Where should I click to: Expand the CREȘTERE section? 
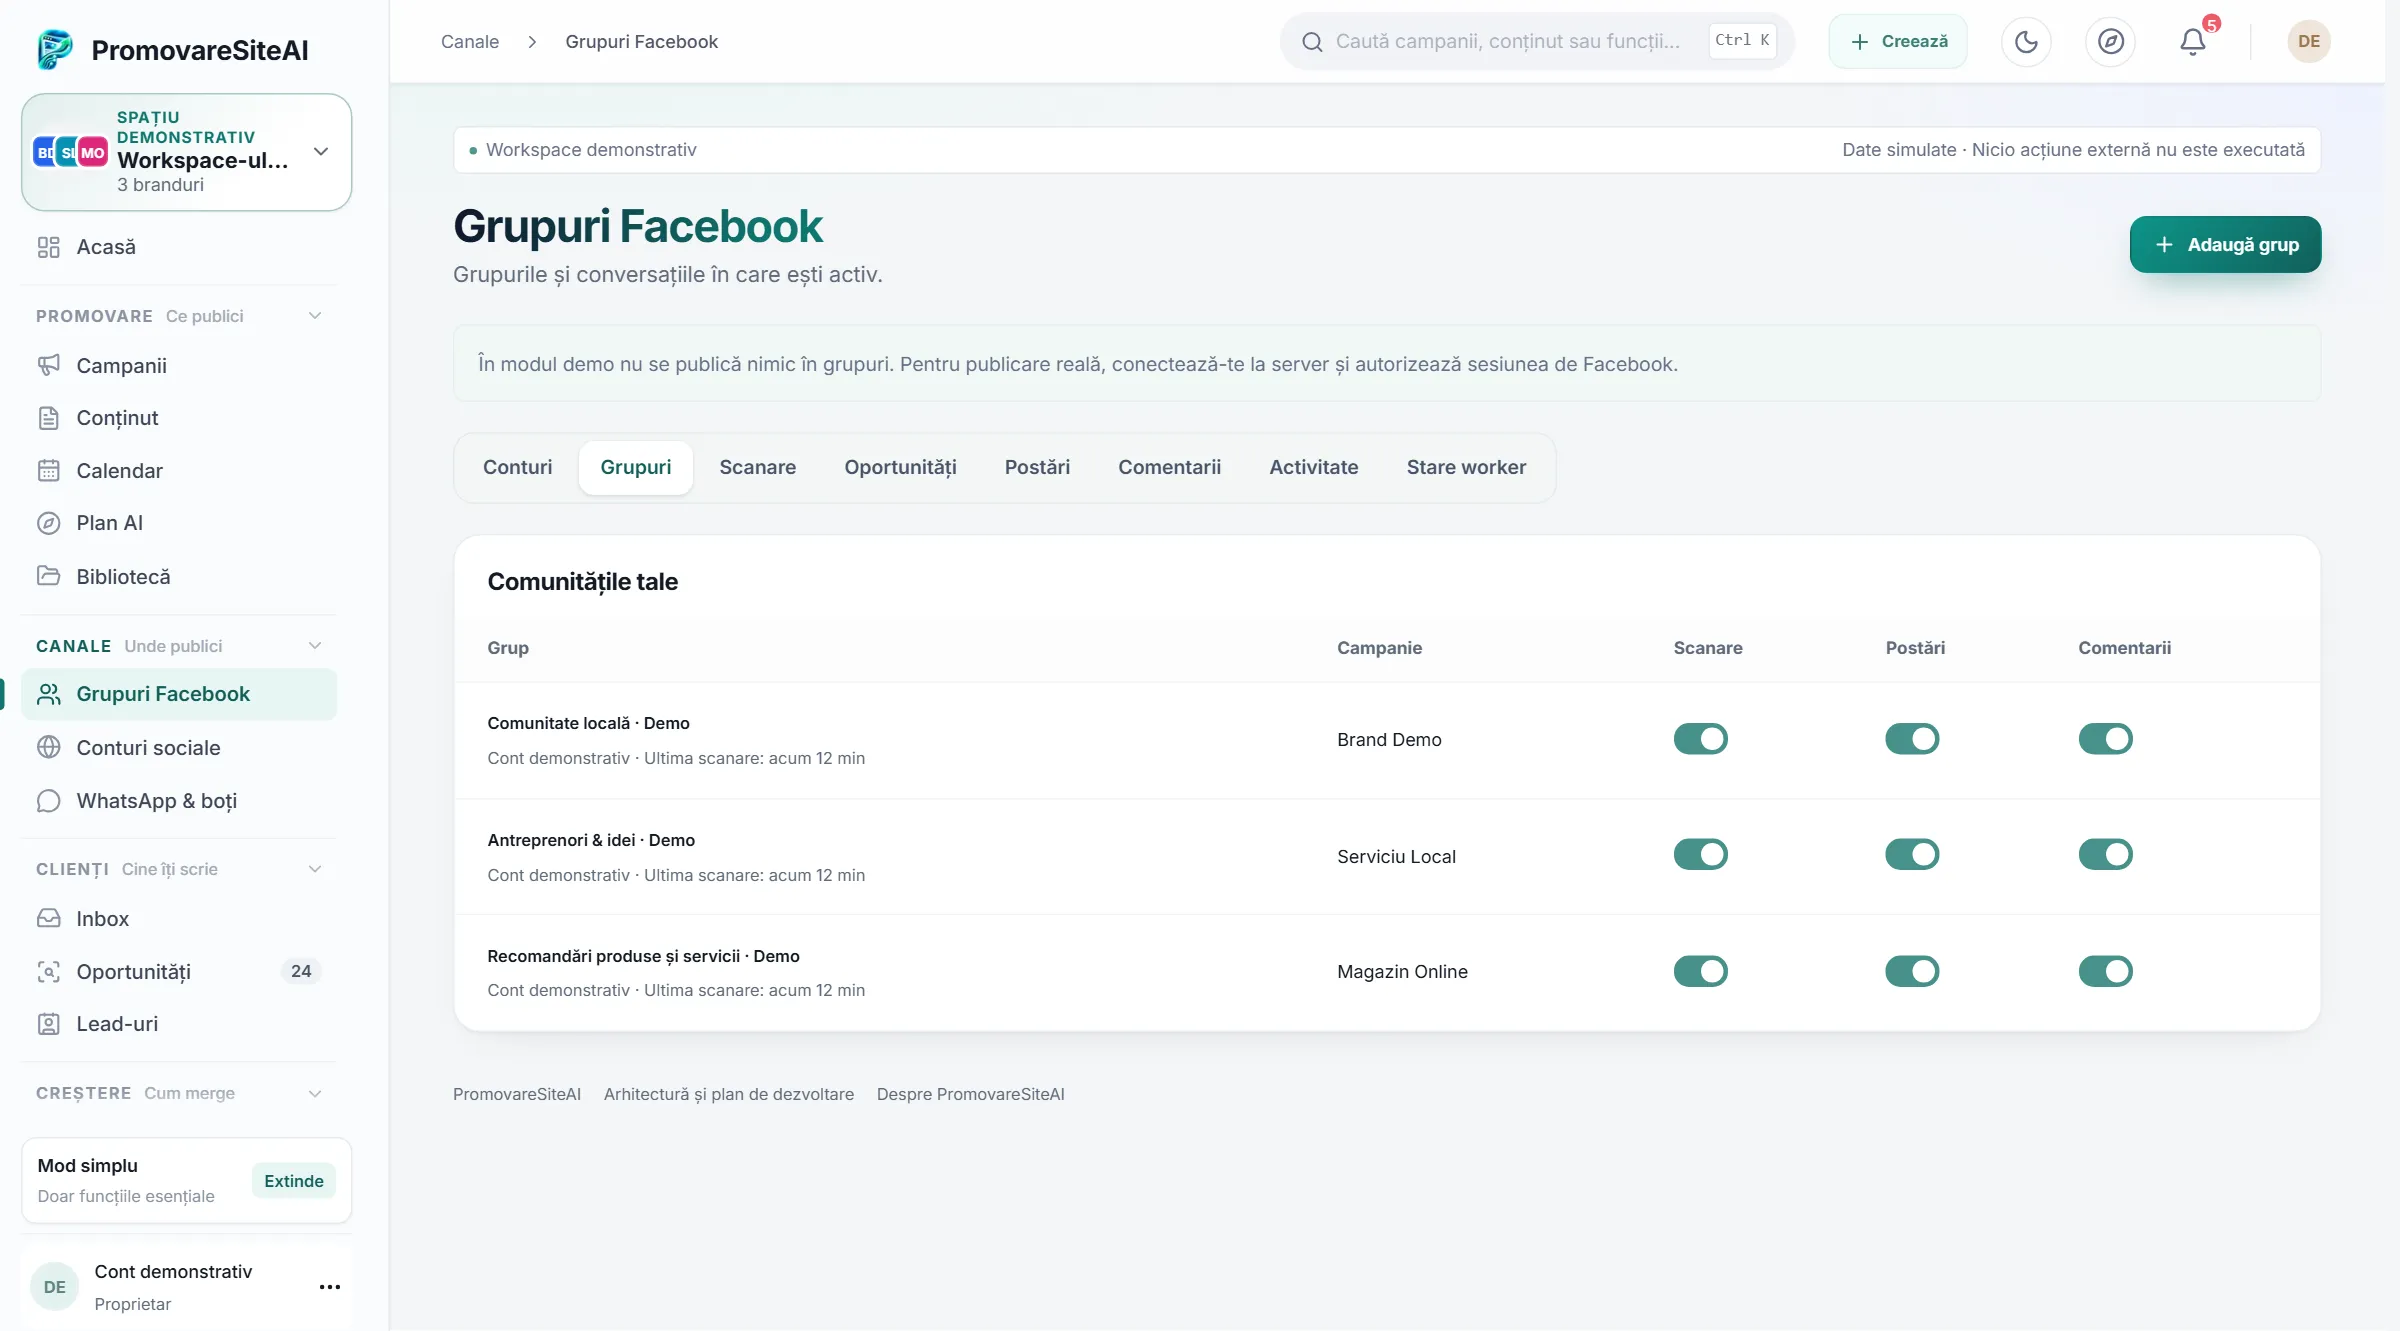[x=315, y=1093]
